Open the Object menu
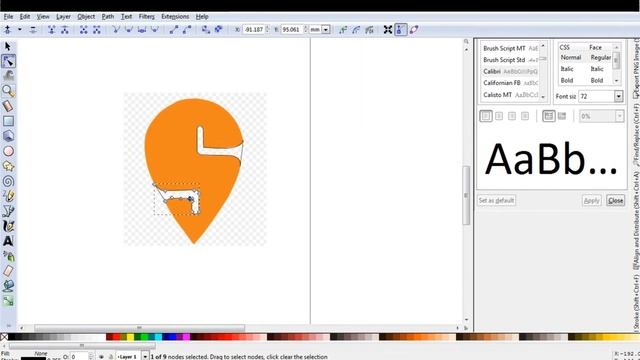Image resolution: width=640 pixels, height=360 pixels. click(x=86, y=17)
